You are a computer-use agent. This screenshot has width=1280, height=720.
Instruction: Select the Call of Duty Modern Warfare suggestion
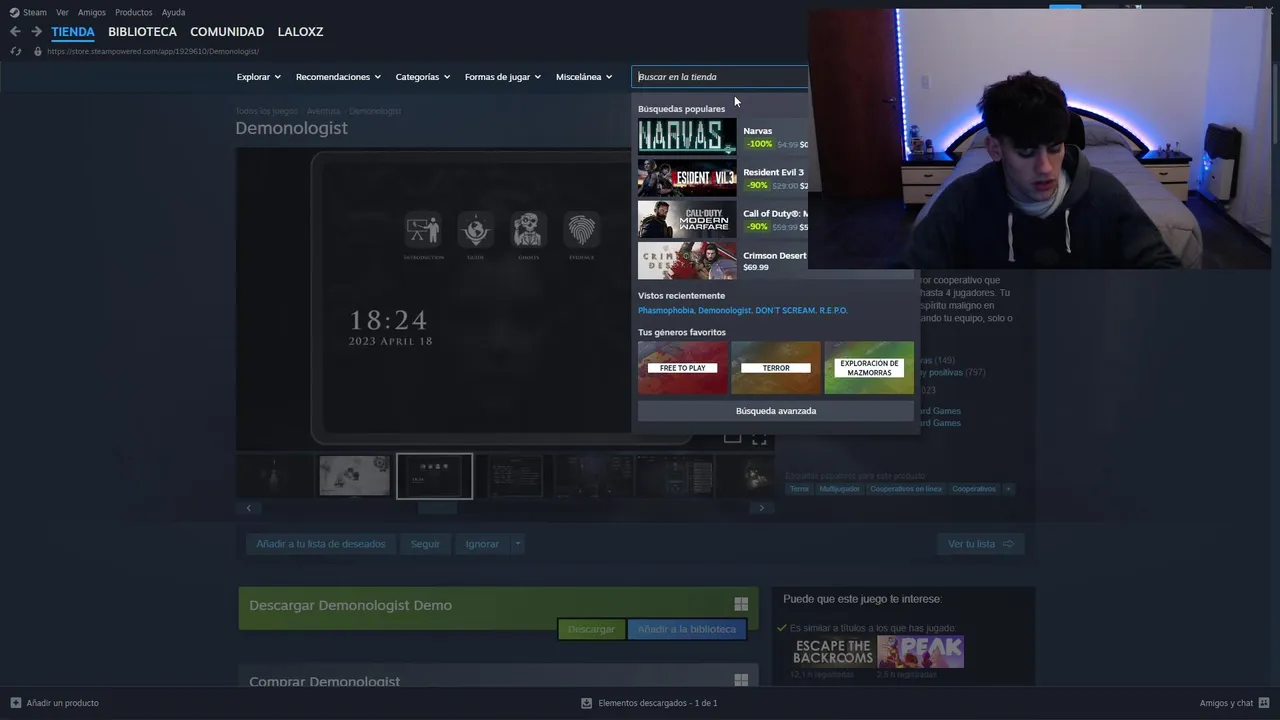coord(723,219)
